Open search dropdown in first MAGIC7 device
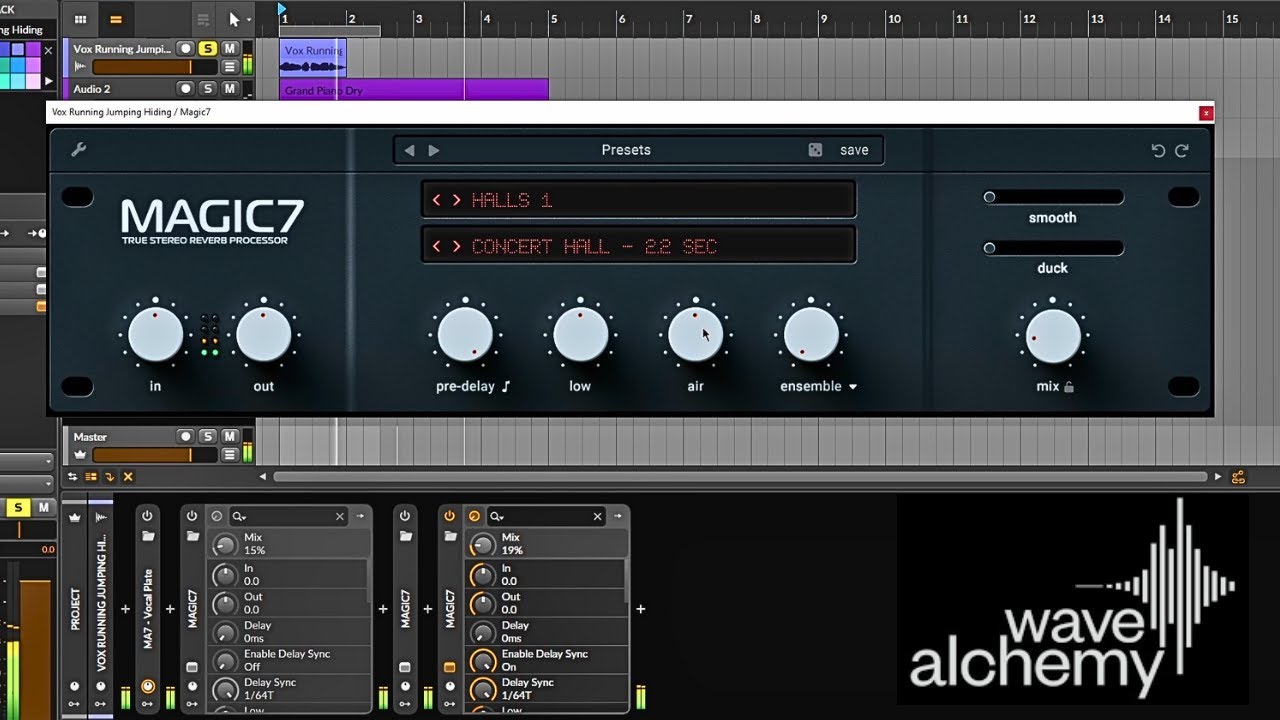The image size is (1280, 720). click(x=239, y=517)
